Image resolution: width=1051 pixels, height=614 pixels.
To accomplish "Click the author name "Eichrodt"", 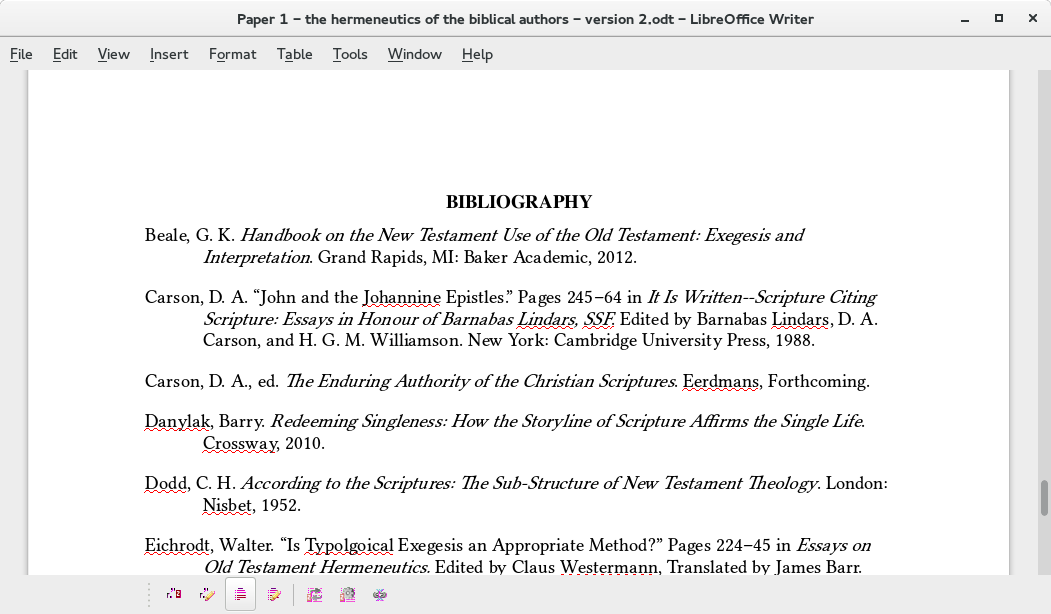I will point(178,545).
